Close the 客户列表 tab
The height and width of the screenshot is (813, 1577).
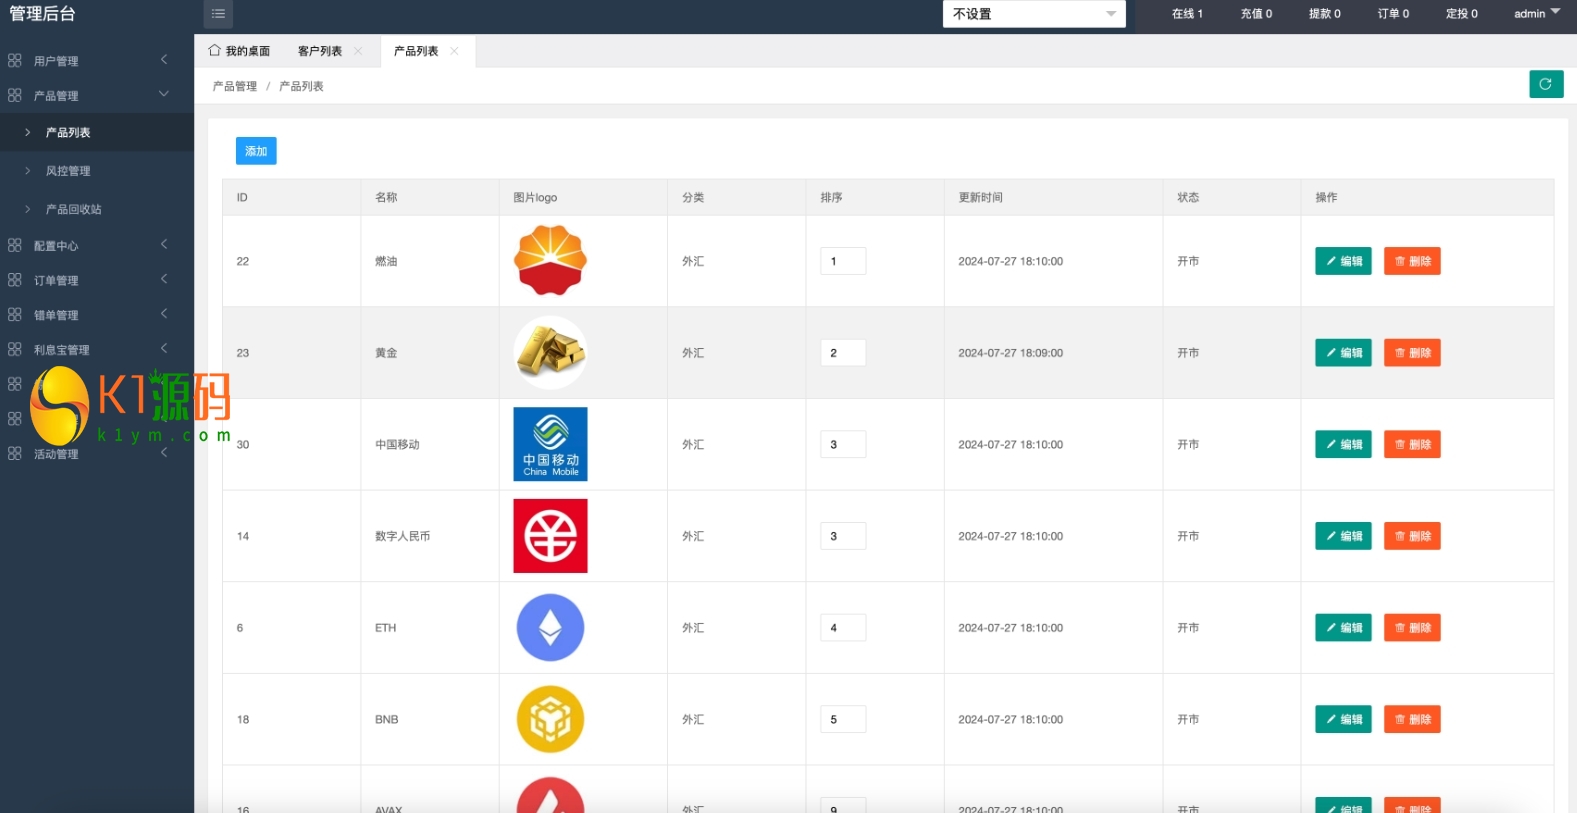coord(358,51)
